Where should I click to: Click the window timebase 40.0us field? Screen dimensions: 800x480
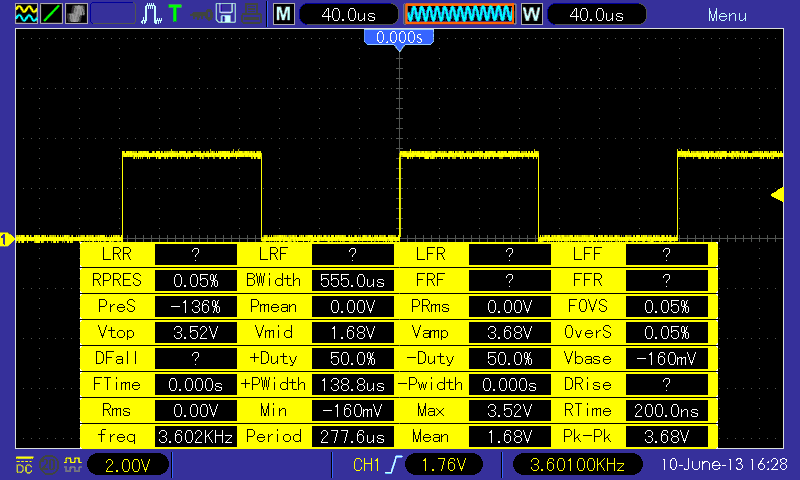(x=596, y=15)
